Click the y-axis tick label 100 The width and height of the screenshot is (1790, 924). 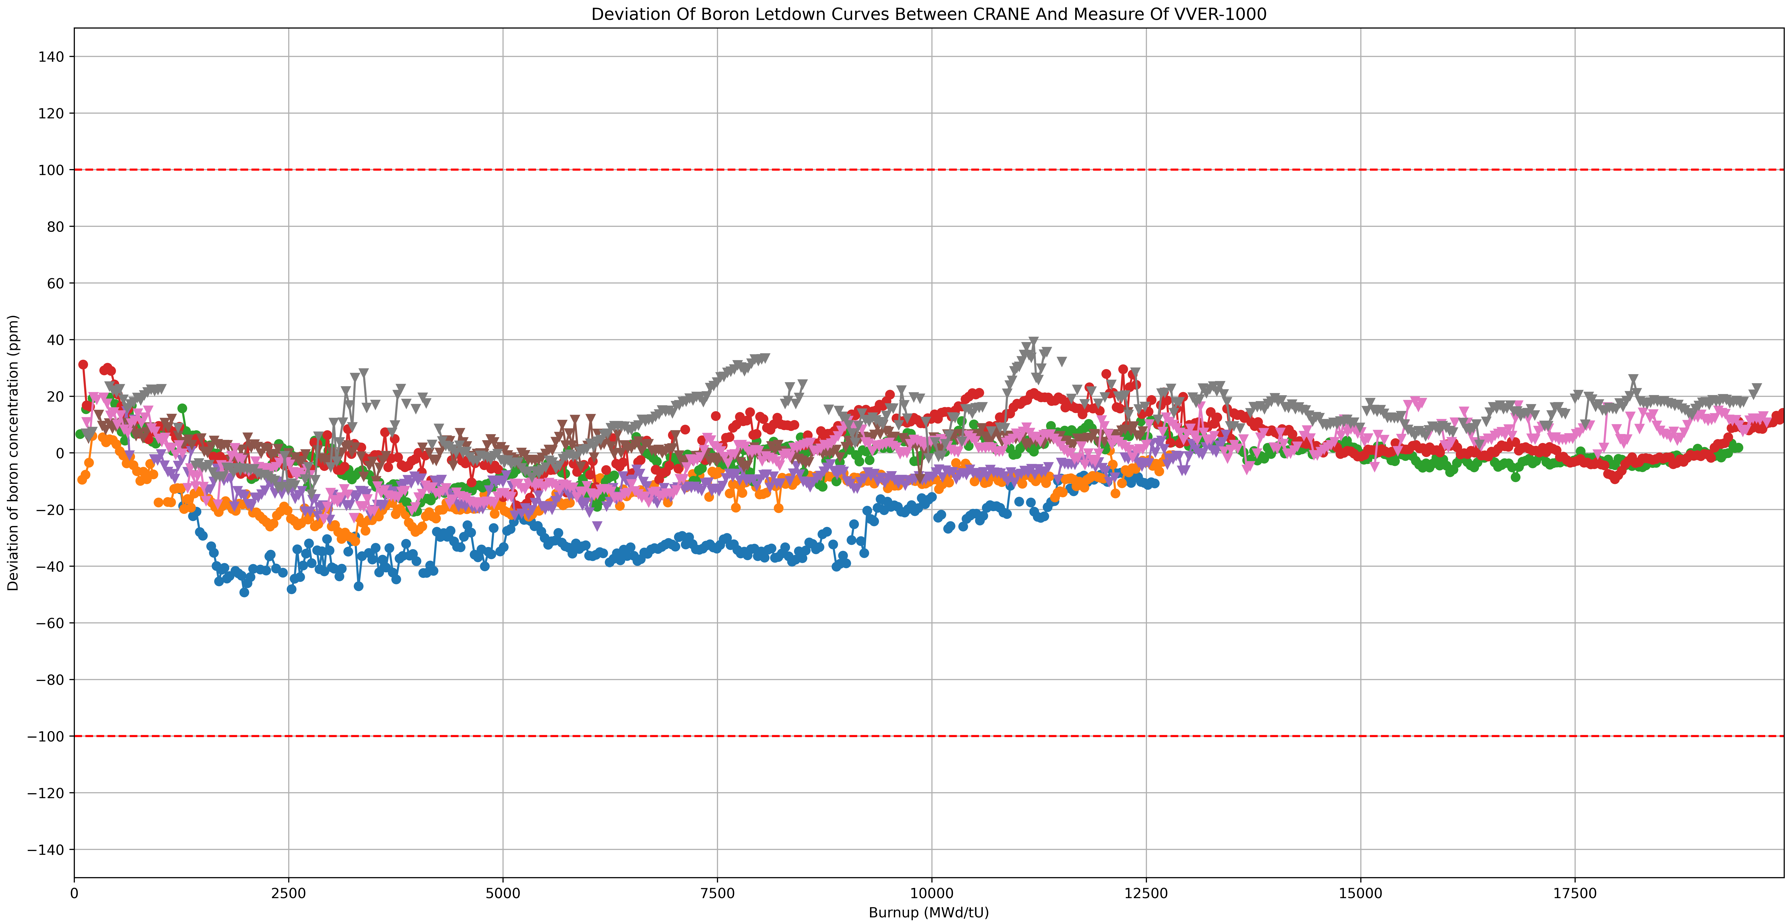tap(52, 170)
